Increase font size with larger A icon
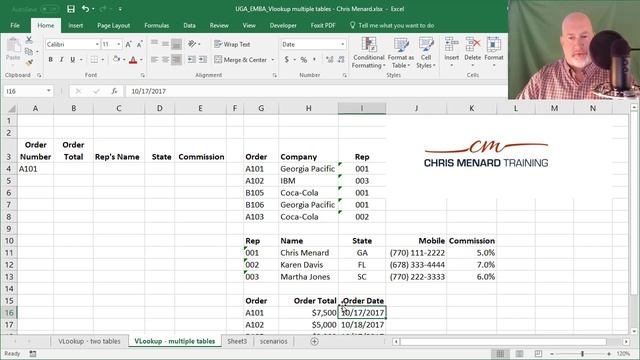 [x=128, y=44]
